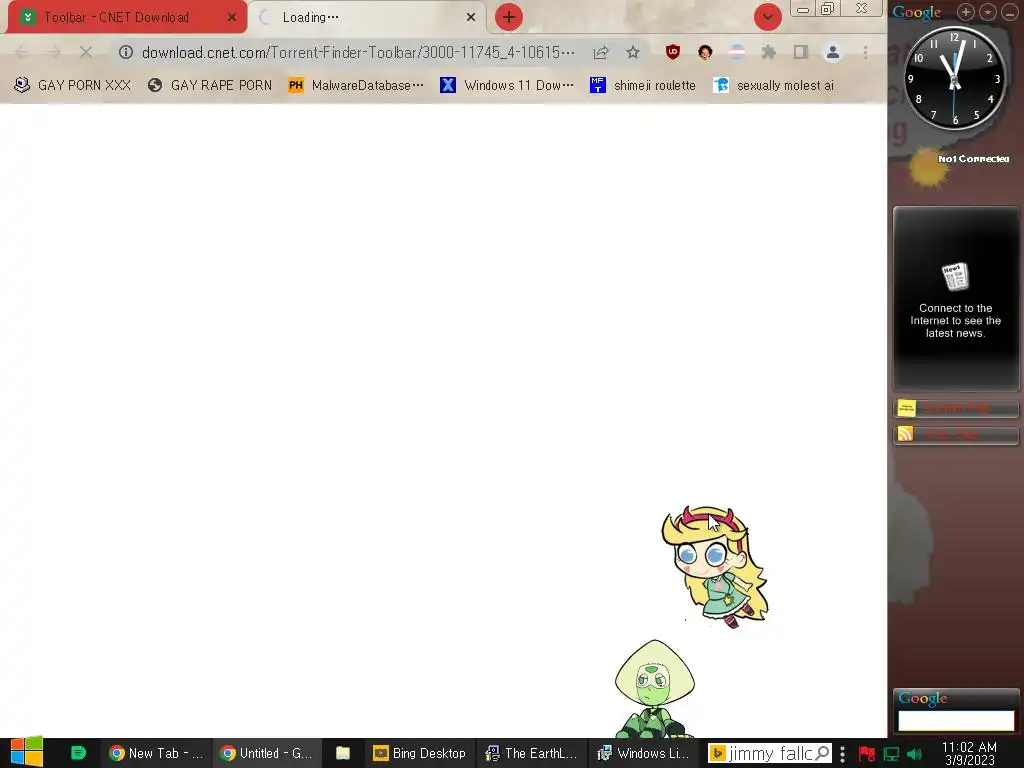Viewport: 1024px width, 768px height.
Task: Open the Extensions puzzle piece menu
Action: [x=769, y=52]
